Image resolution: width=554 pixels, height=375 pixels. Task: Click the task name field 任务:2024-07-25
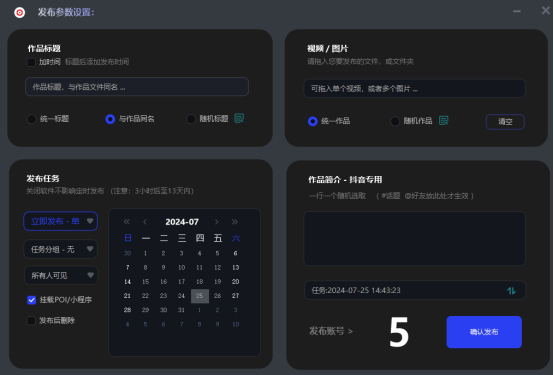tap(414, 291)
